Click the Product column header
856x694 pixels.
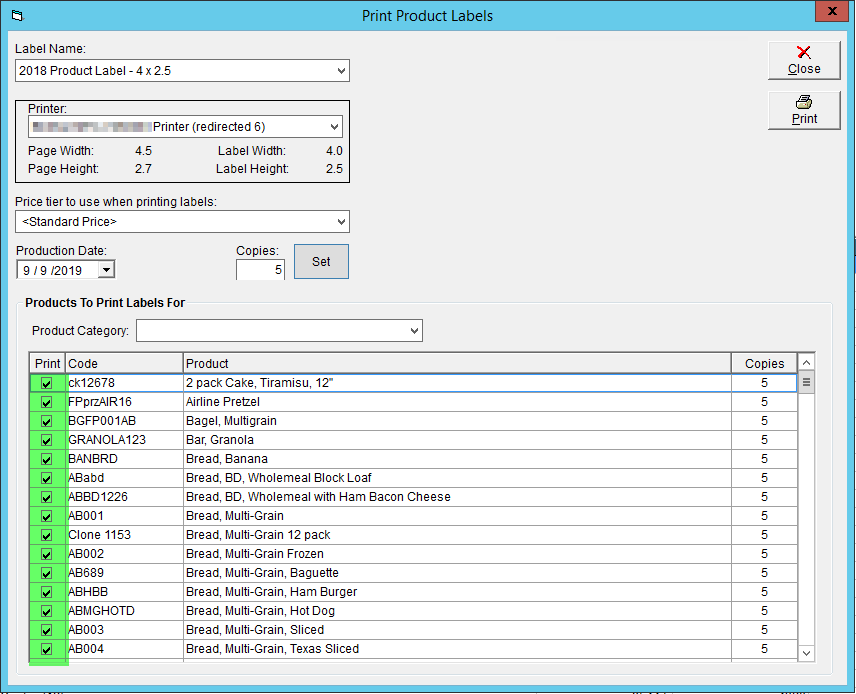point(457,364)
